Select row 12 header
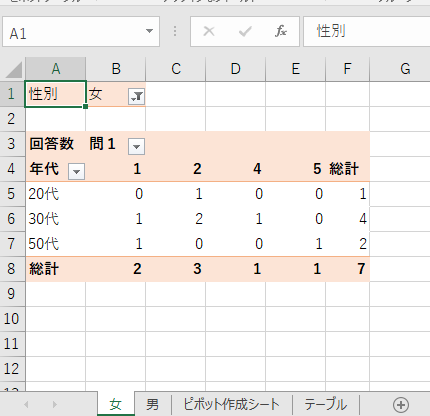This screenshot has width=430, height=416. (x=12, y=369)
